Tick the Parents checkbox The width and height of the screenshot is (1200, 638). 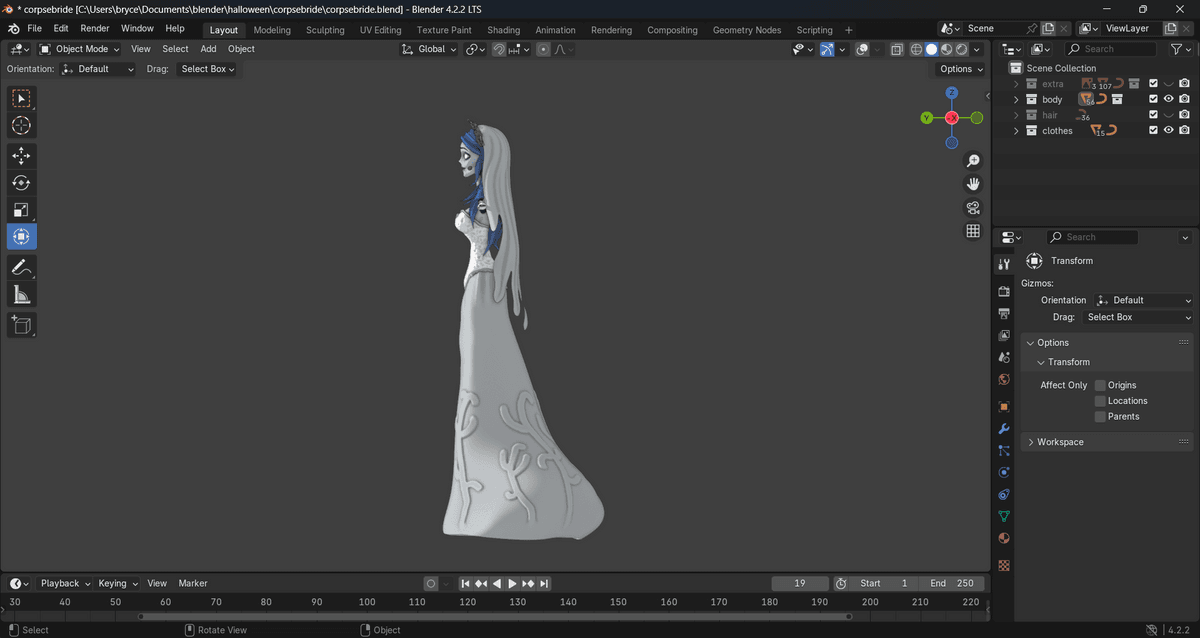[x=1100, y=417]
